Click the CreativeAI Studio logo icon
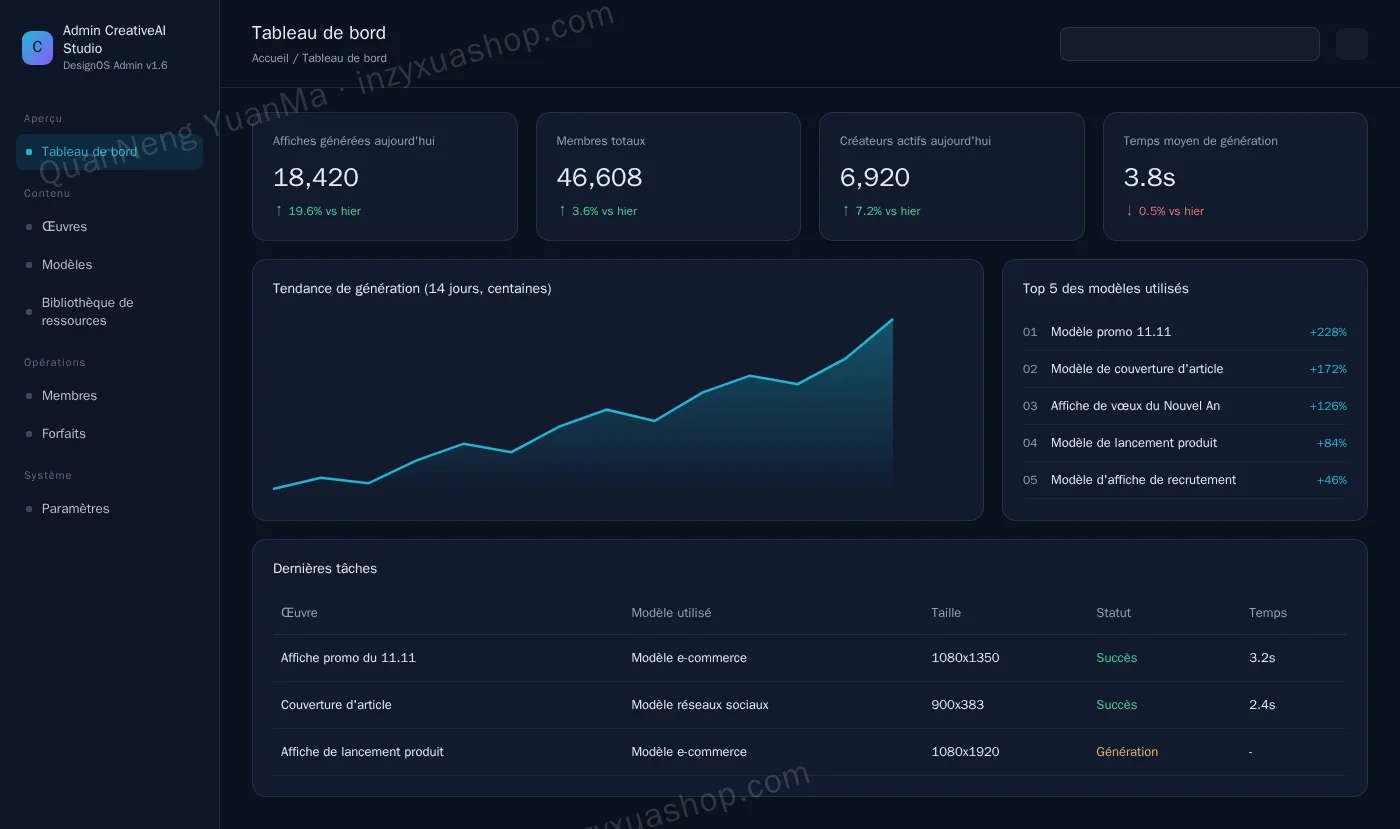This screenshot has height=829, width=1400. (x=37, y=48)
